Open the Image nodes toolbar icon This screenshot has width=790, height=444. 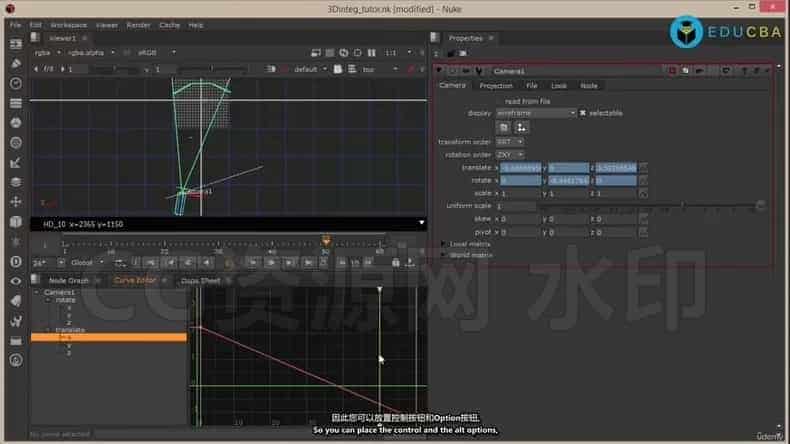(16, 44)
